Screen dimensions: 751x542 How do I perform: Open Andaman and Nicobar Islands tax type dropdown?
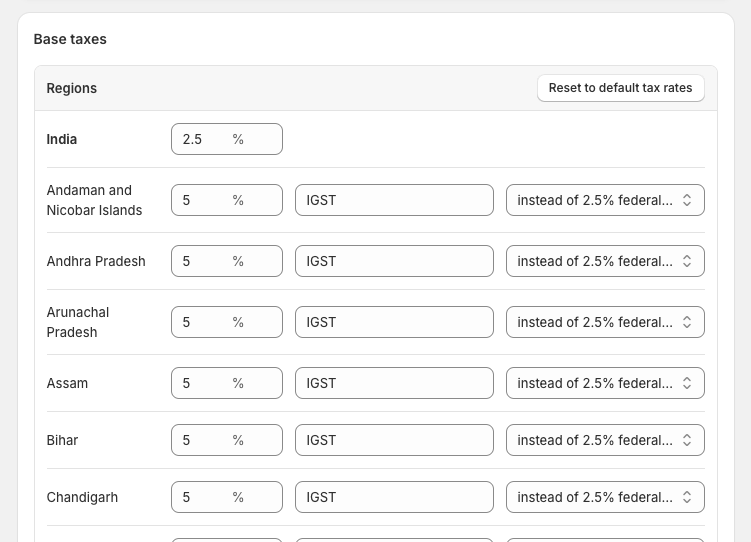point(604,200)
